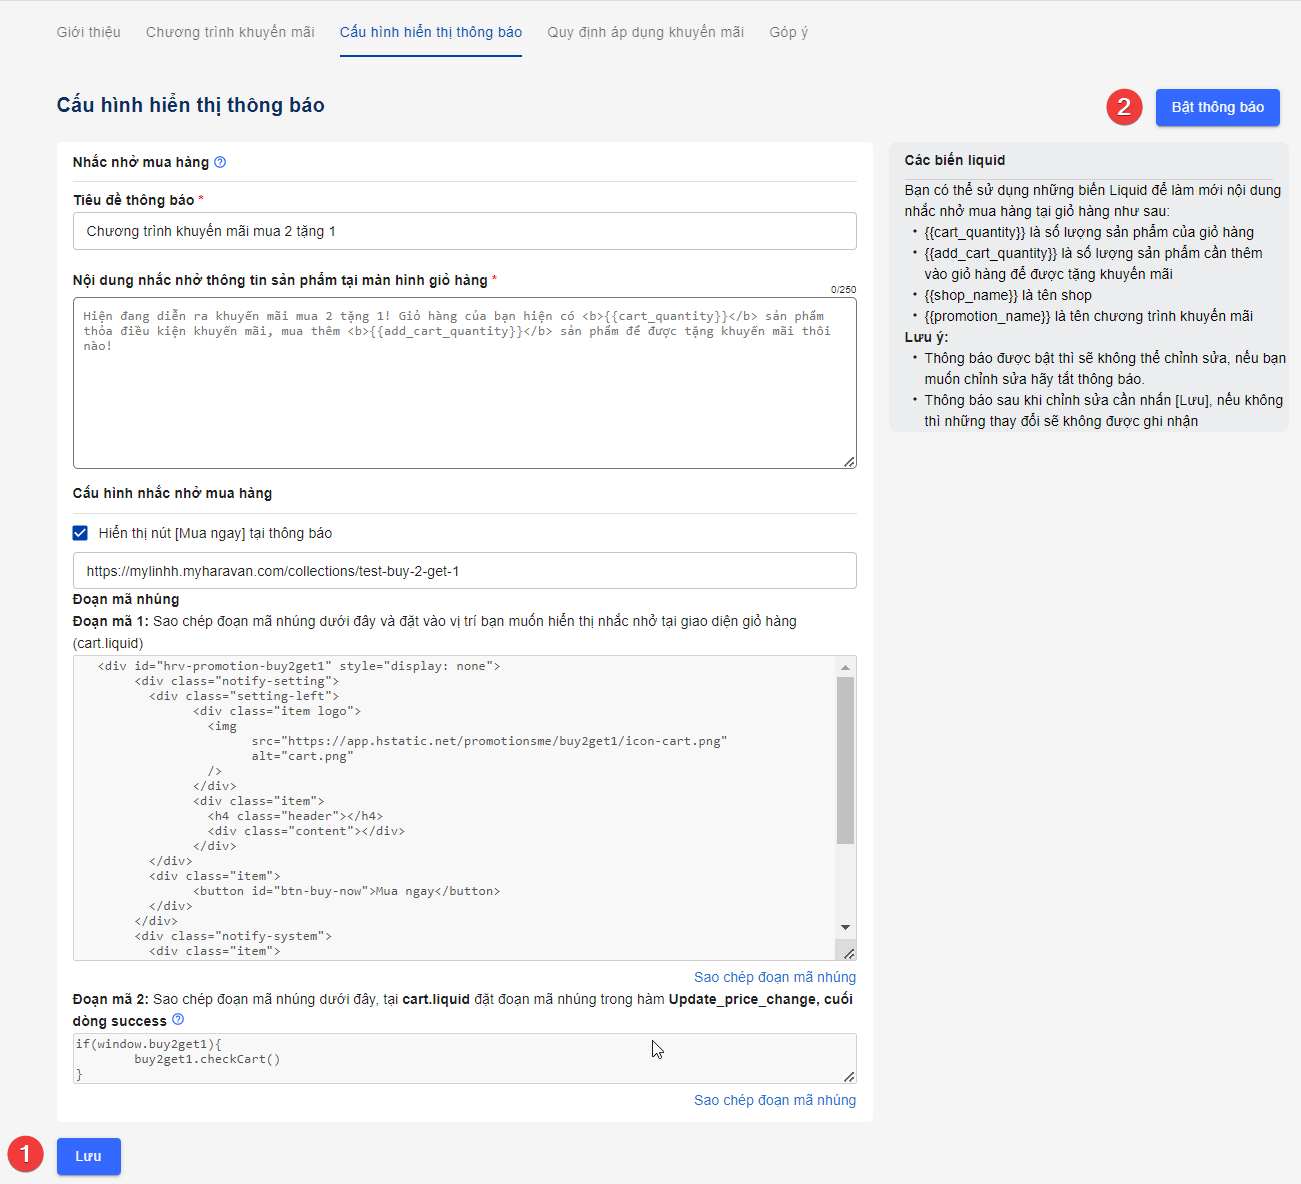The height and width of the screenshot is (1184, 1301).
Task: Open help icon after 'dòng success'
Action: [178, 1020]
